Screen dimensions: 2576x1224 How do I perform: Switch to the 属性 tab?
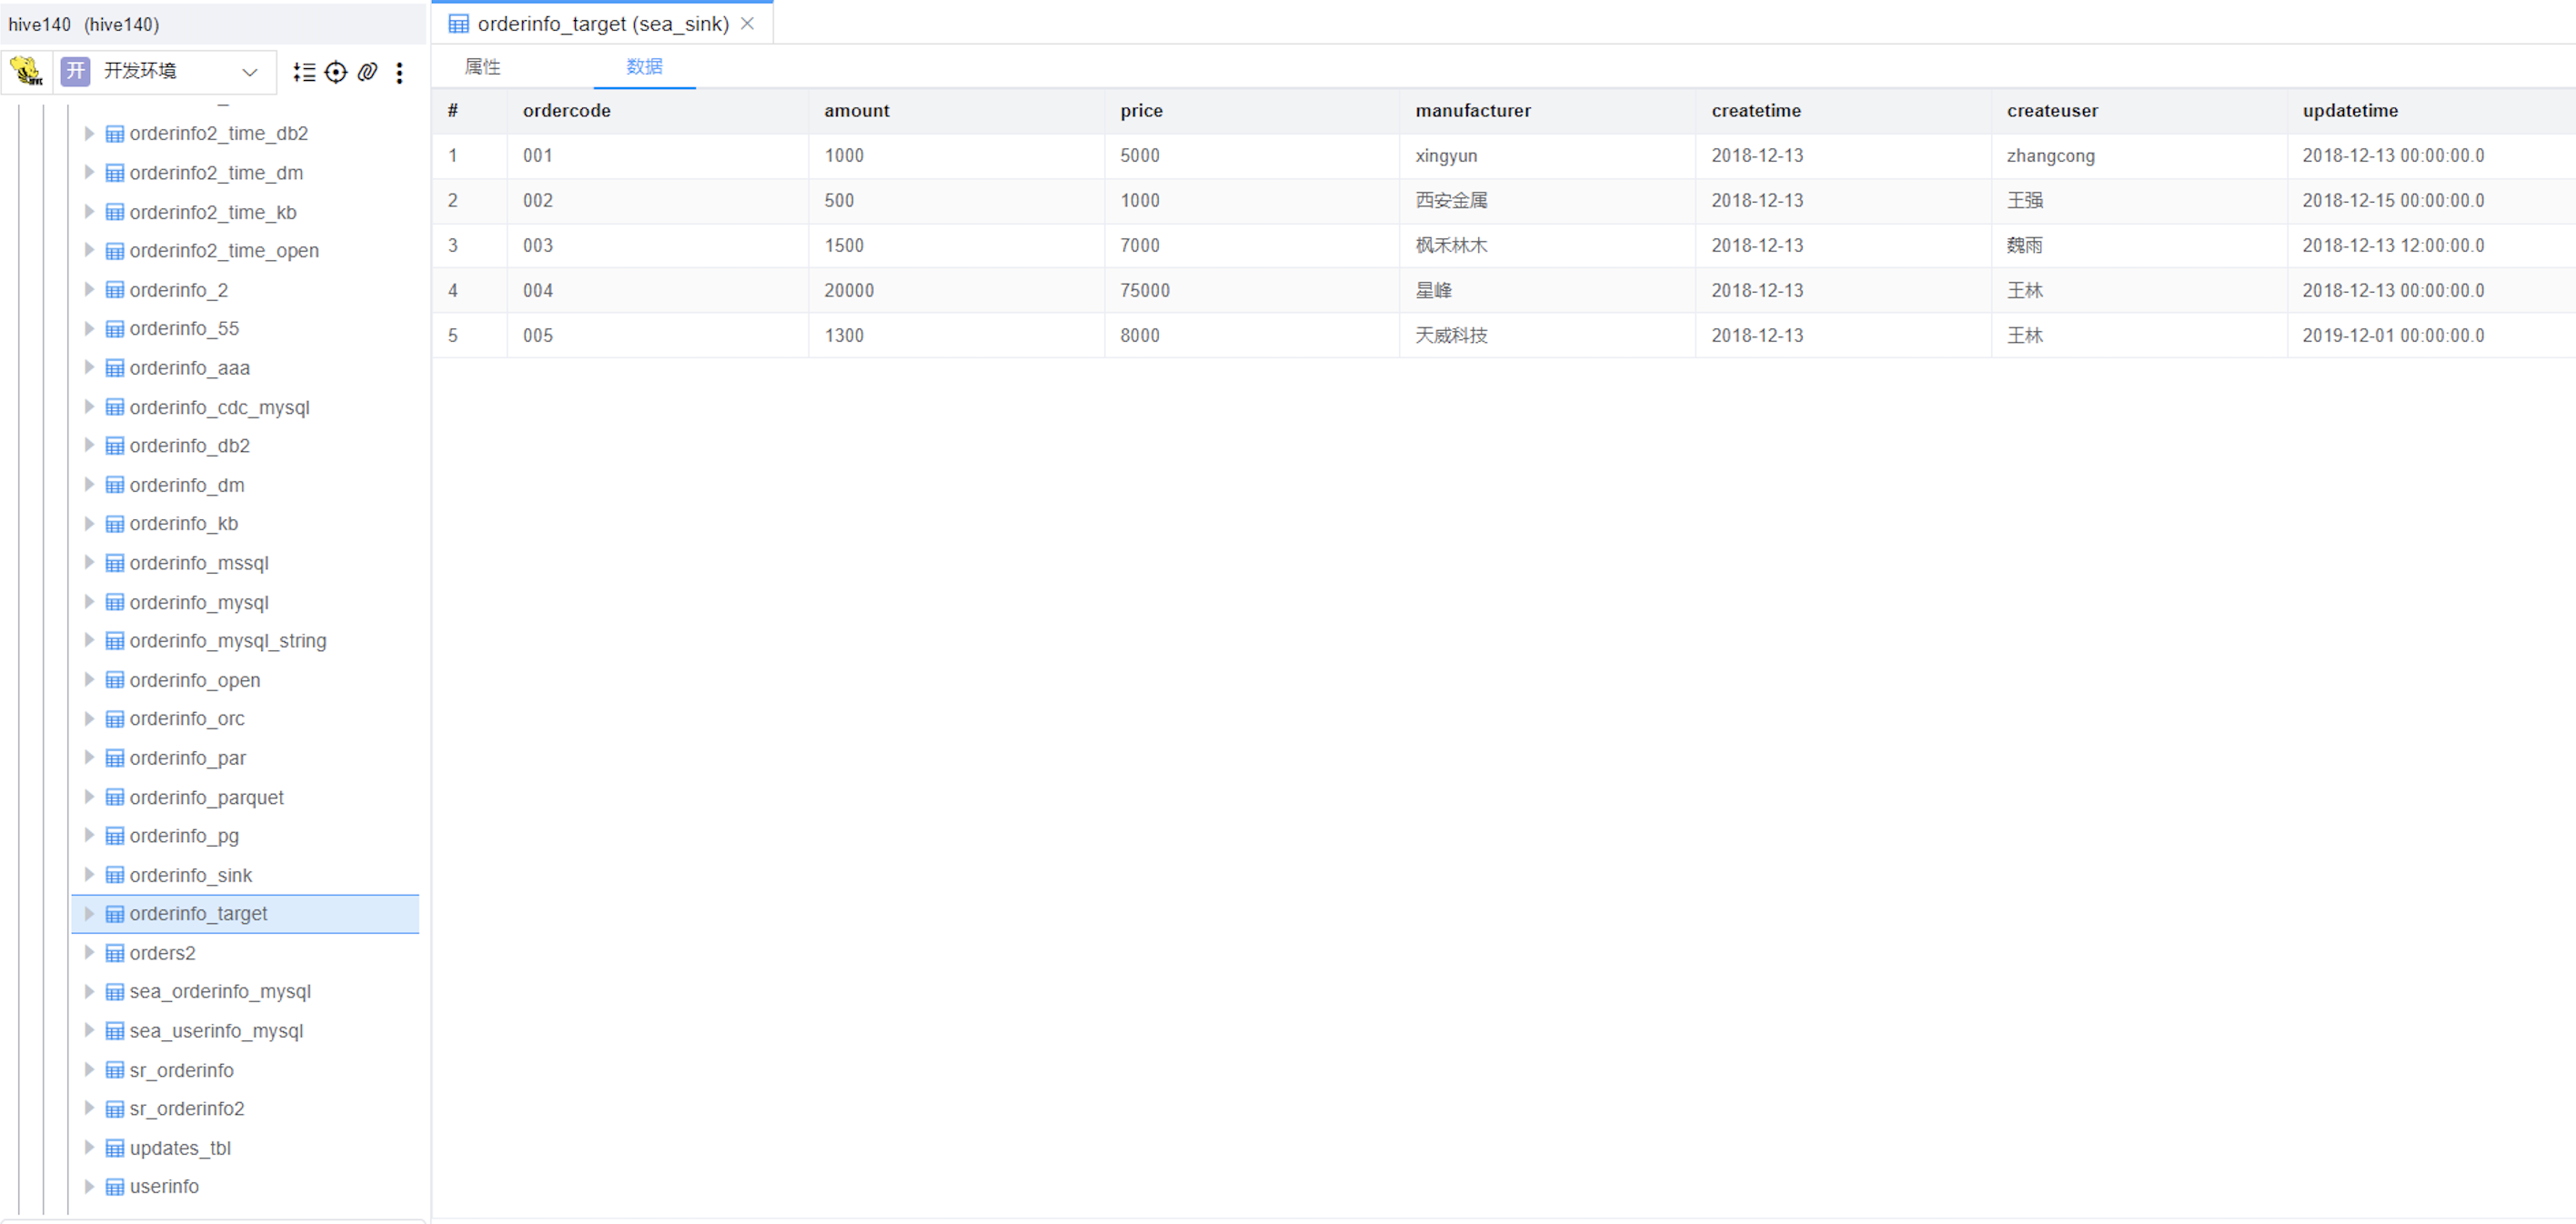pos(483,67)
